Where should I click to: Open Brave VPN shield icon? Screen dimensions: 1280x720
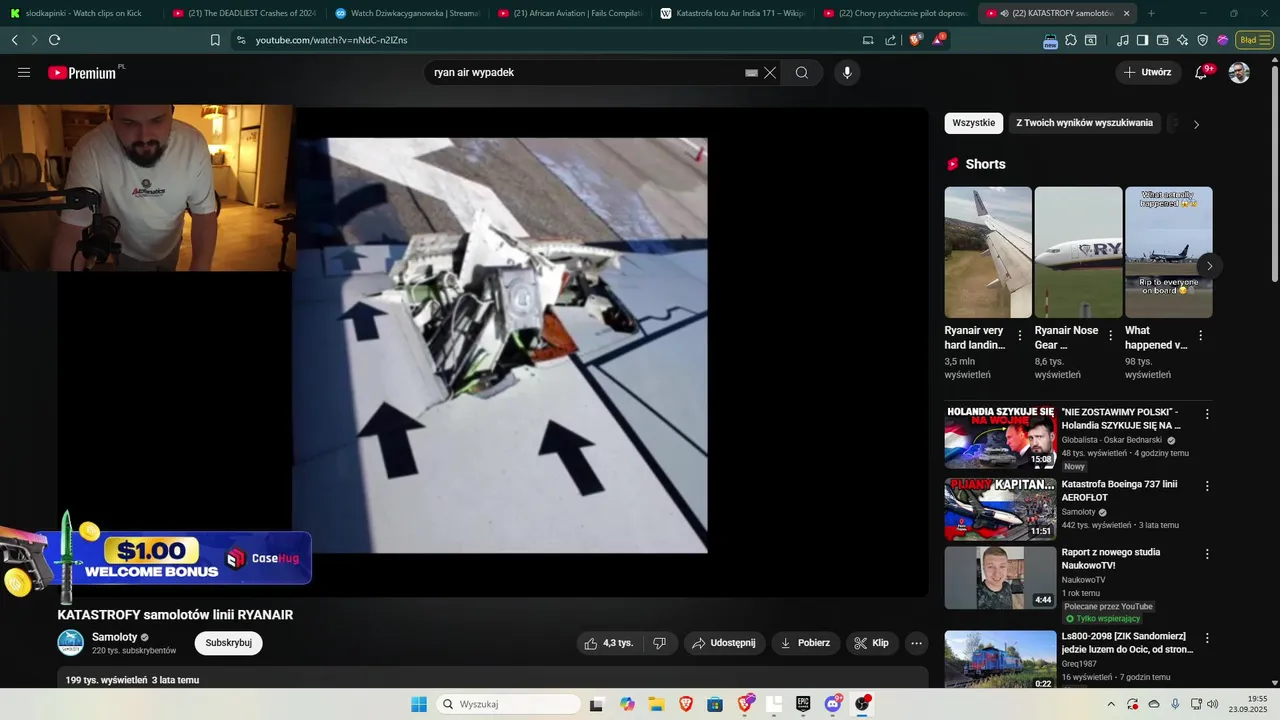point(1202,40)
